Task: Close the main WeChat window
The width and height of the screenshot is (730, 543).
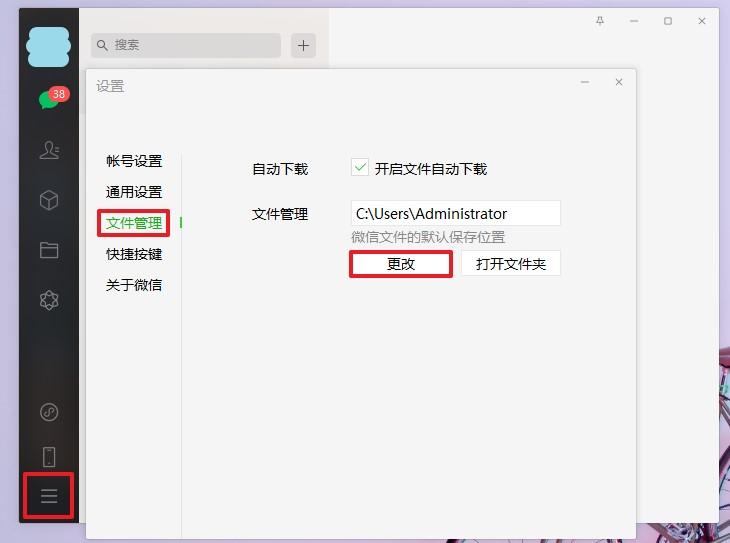Action: pos(702,21)
